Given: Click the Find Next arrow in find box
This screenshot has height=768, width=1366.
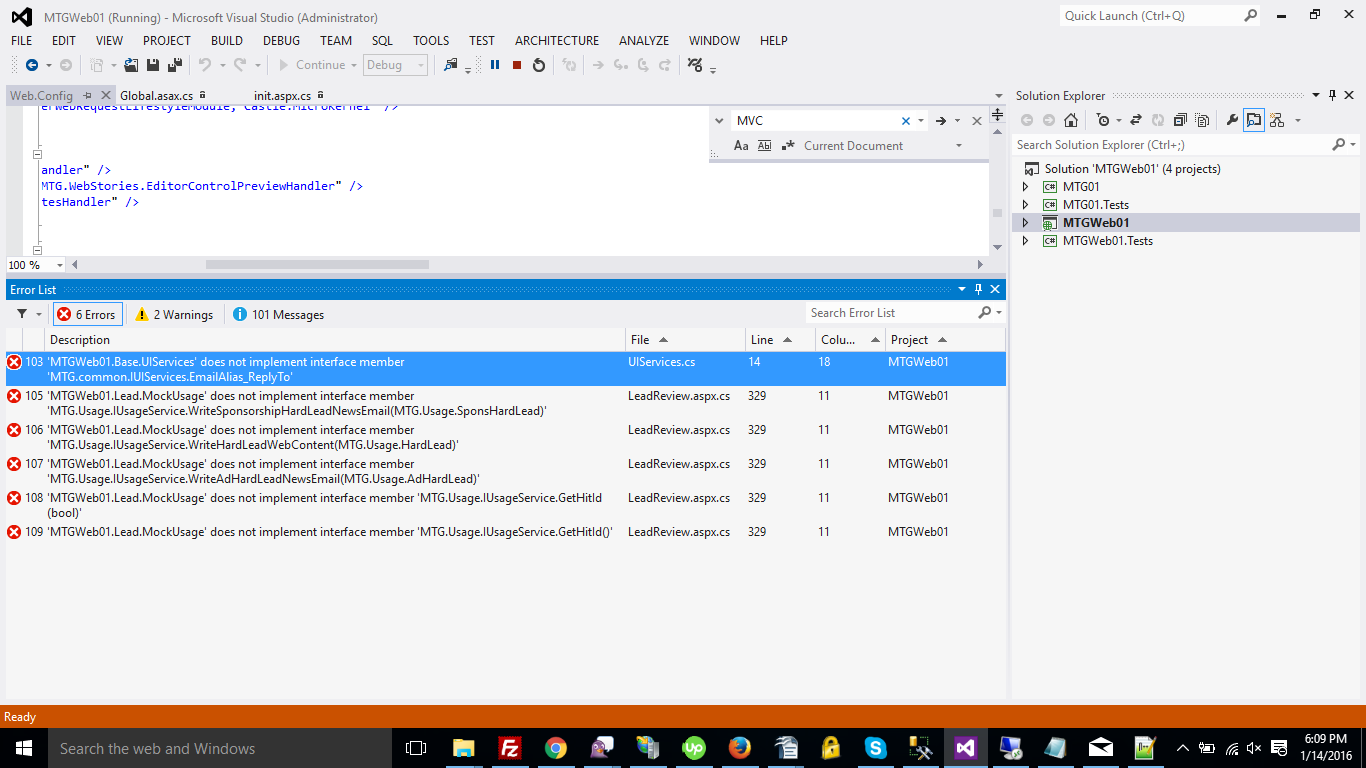Looking at the screenshot, I should click(x=940, y=121).
